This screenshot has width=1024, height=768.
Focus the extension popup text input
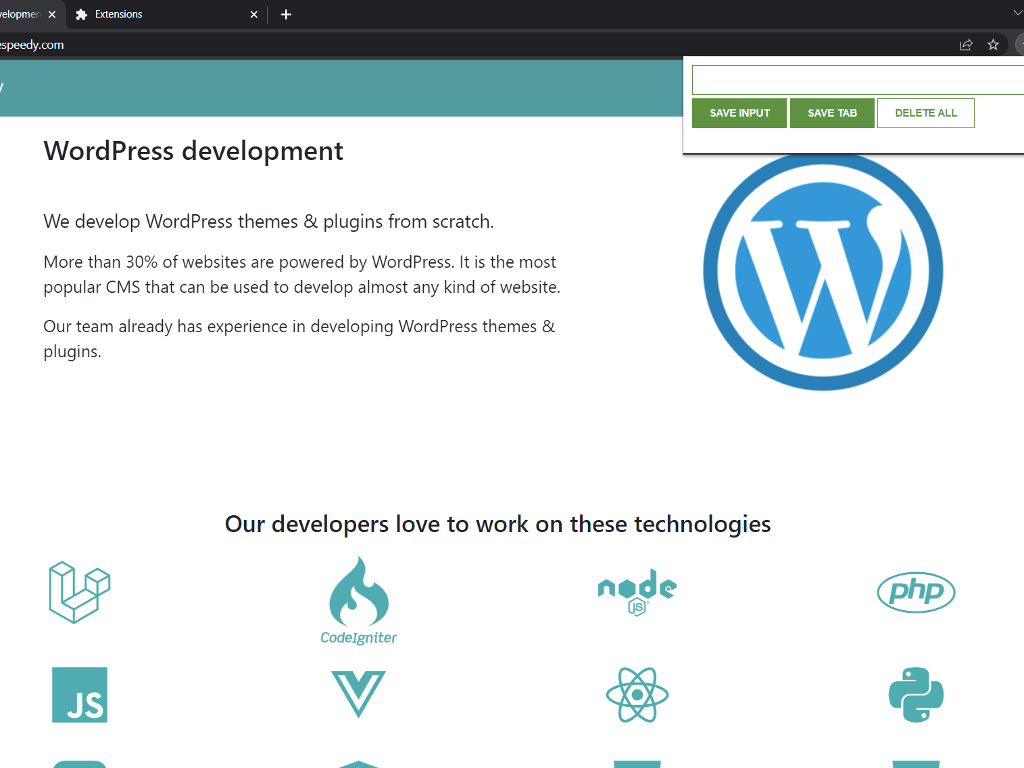tap(858, 80)
